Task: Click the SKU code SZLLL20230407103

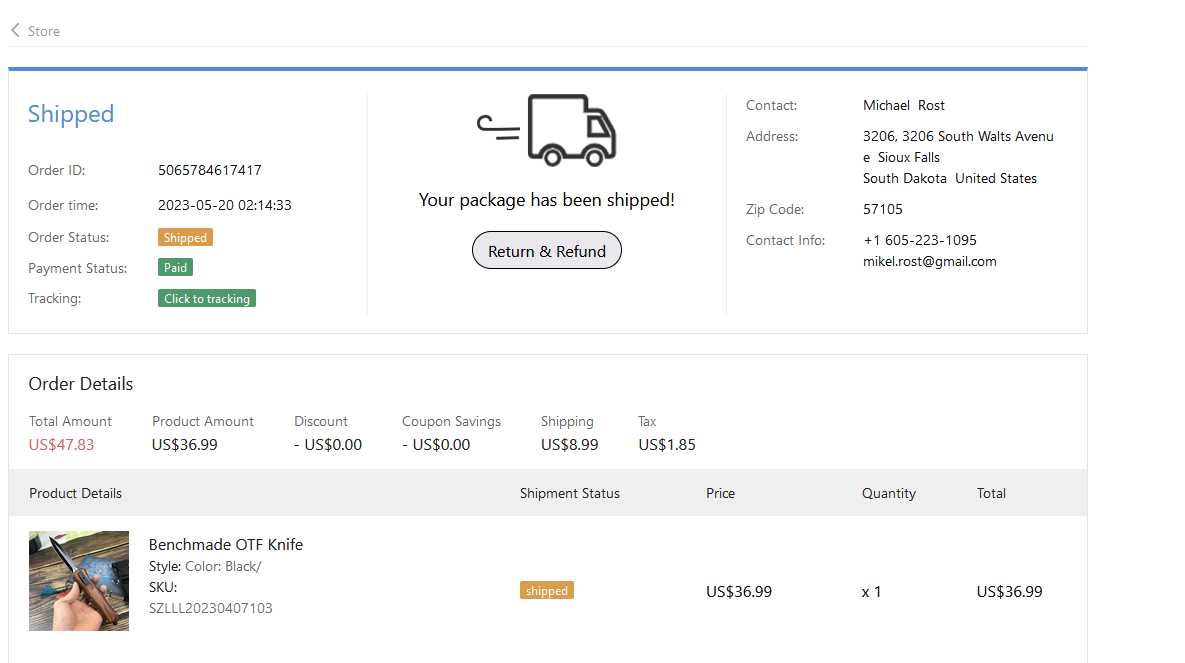Action: pos(211,608)
